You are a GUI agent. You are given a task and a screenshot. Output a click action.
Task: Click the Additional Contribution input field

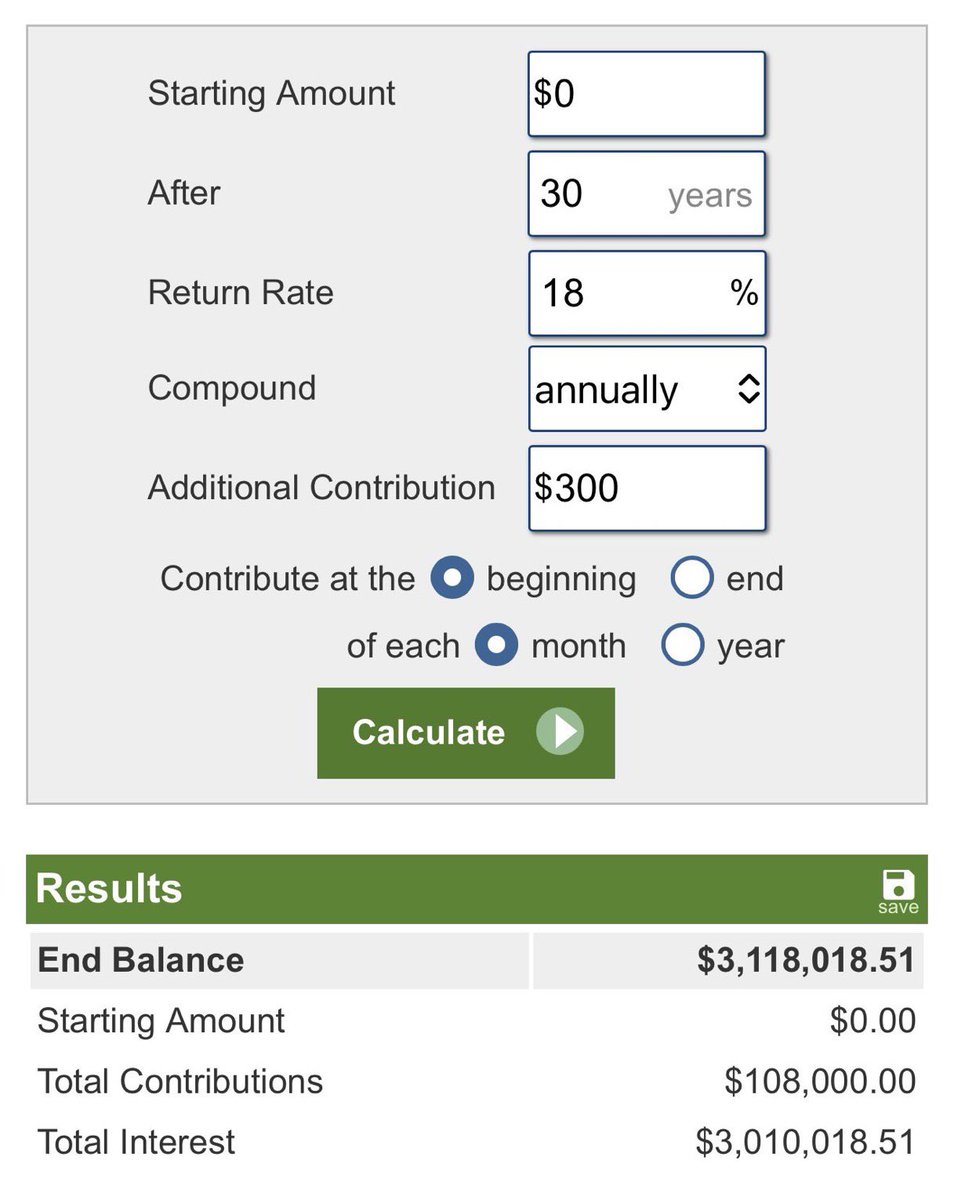pos(646,488)
